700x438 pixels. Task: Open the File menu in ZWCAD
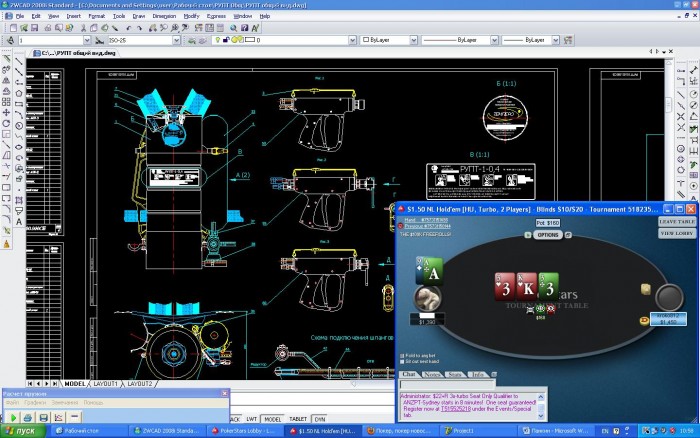click(20, 16)
